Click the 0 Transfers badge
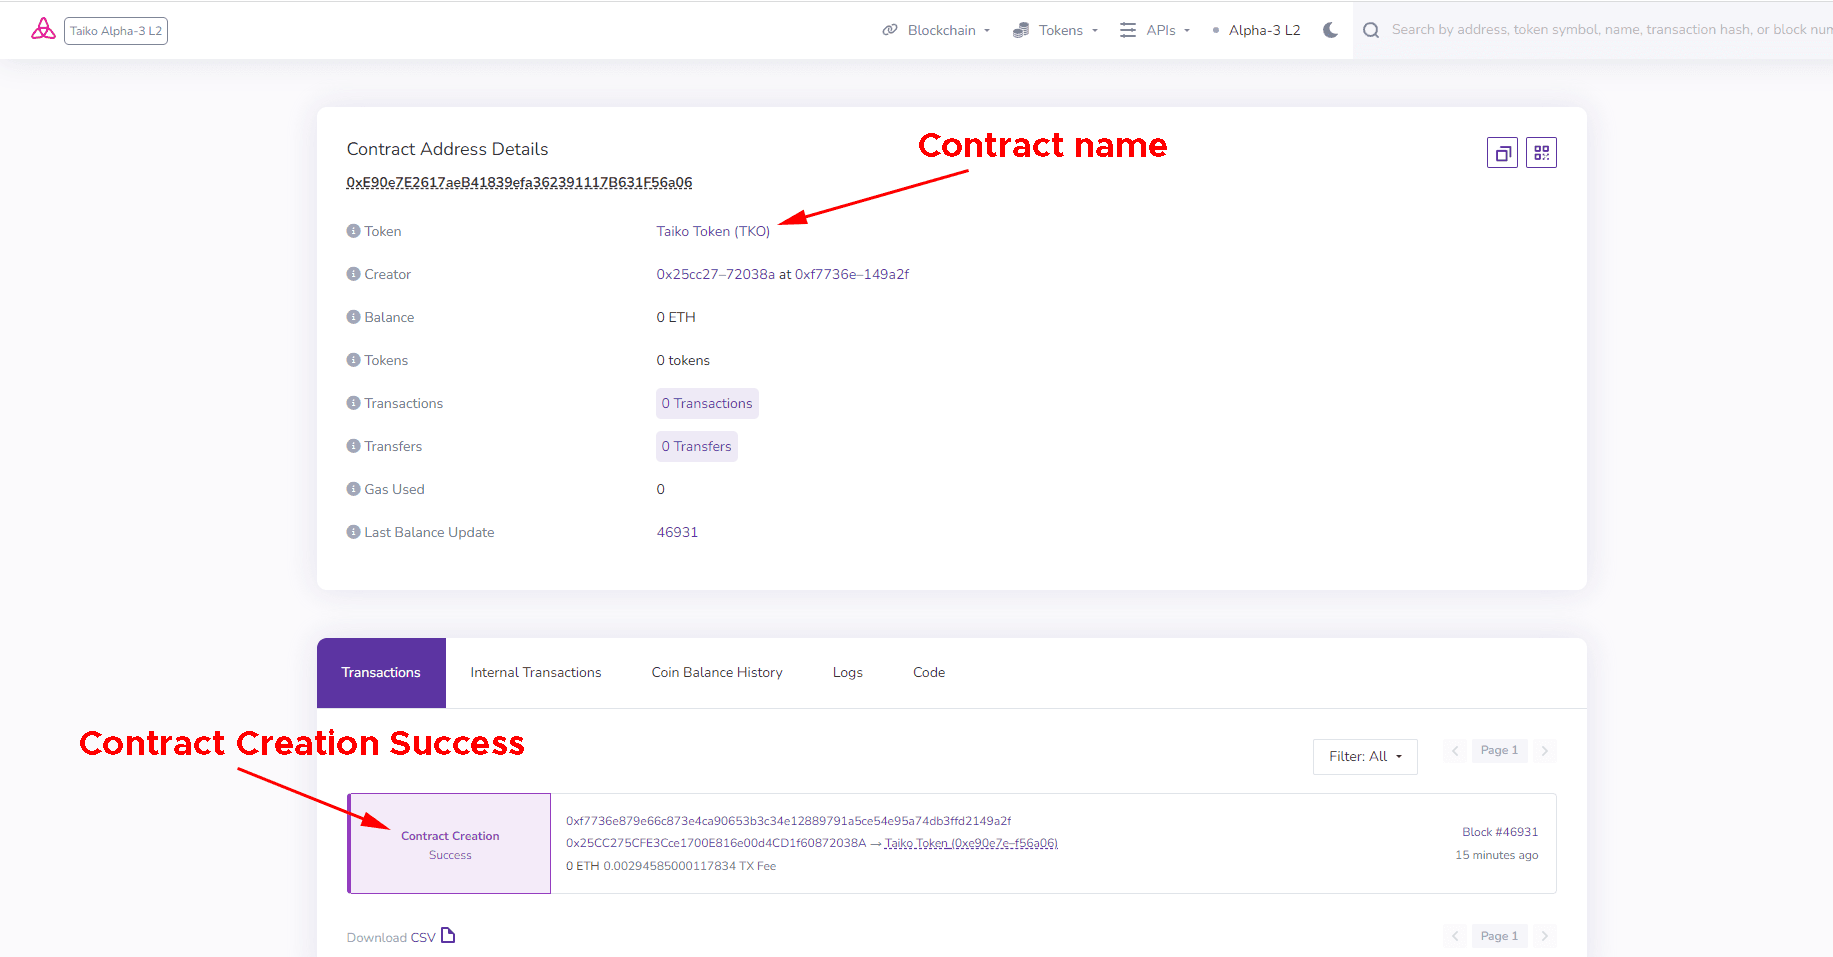 [697, 446]
